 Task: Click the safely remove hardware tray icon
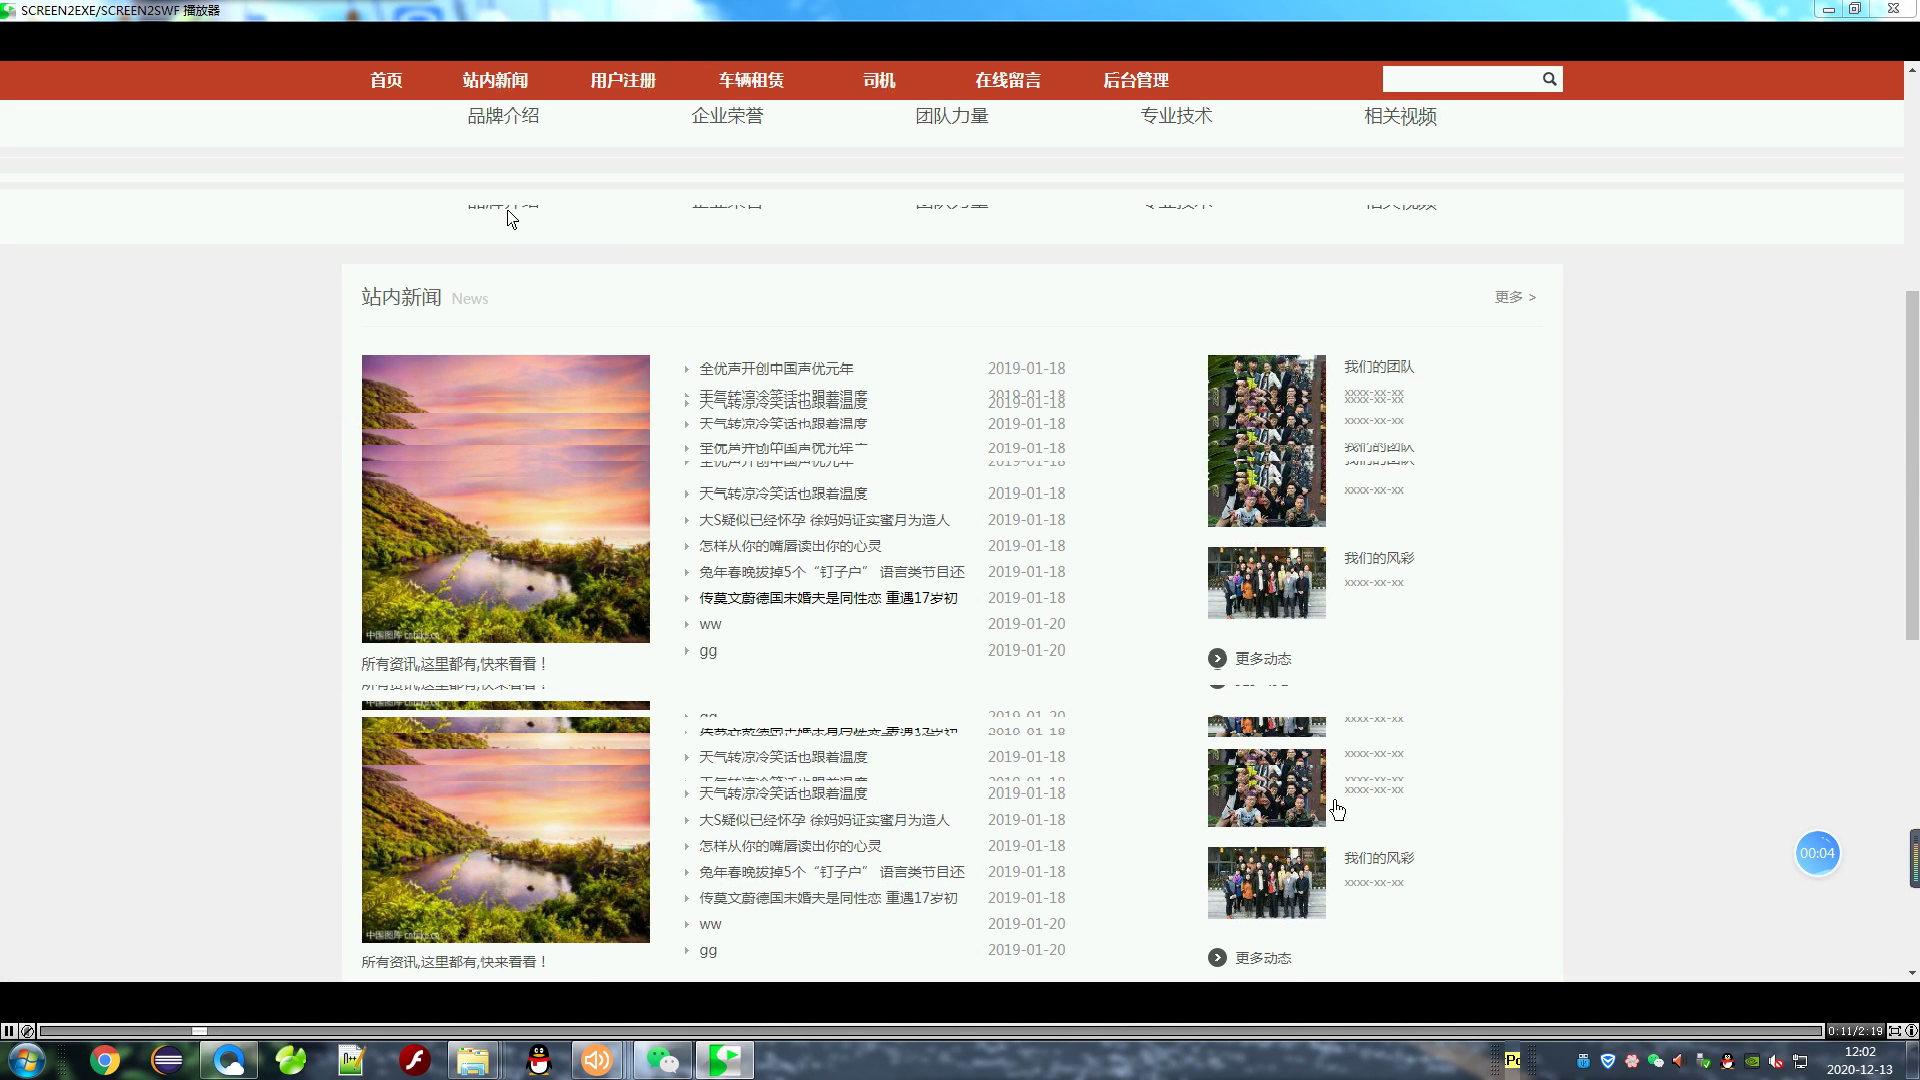coord(1703,1061)
